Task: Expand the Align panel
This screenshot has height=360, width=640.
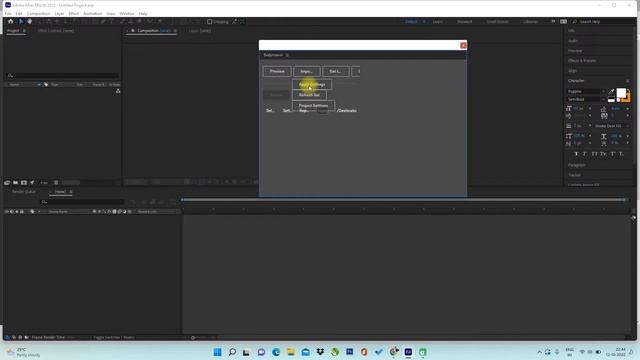Action: (x=572, y=71)
